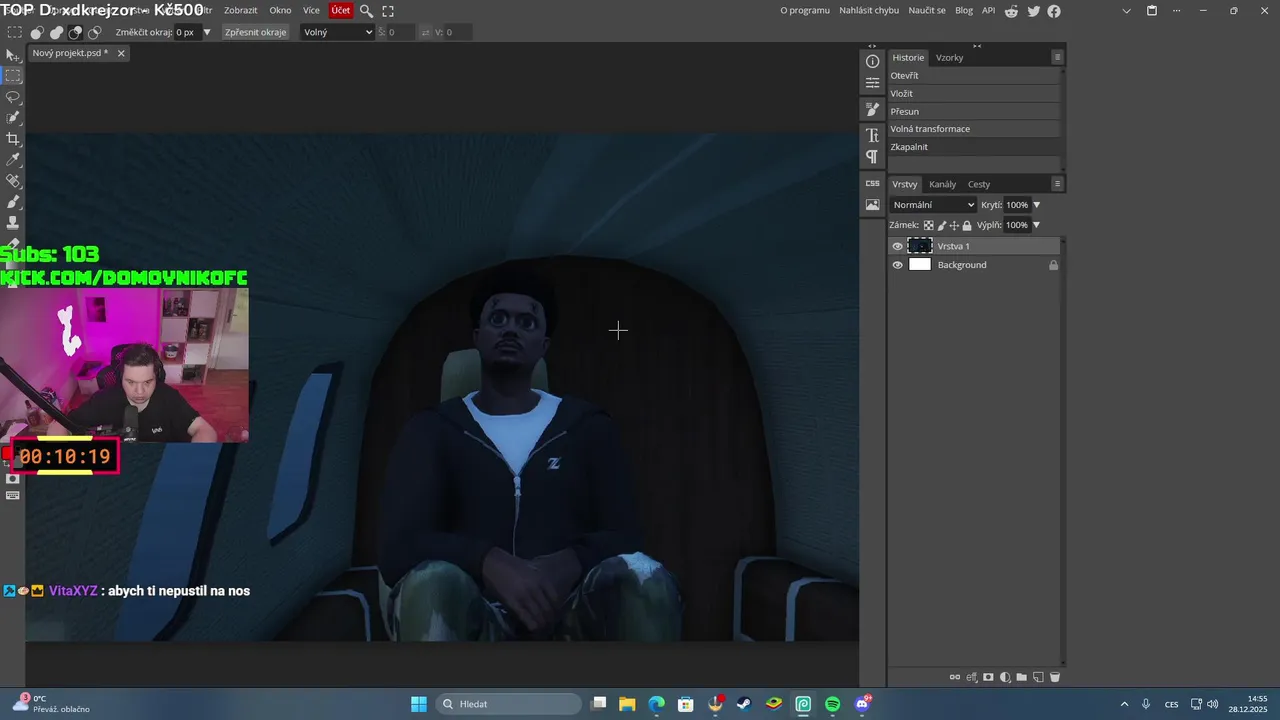Open the Layers panel options menu

(x=1057, y=184)
